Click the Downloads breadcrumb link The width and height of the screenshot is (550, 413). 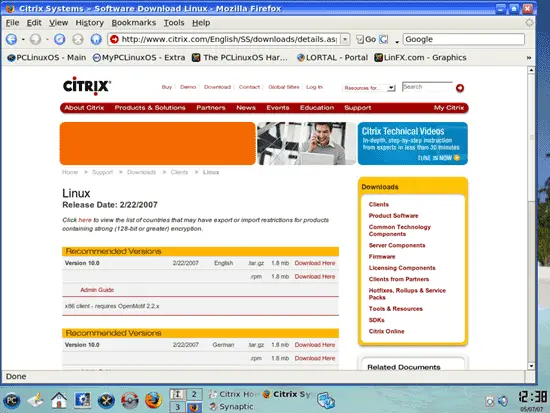[141, 172]
